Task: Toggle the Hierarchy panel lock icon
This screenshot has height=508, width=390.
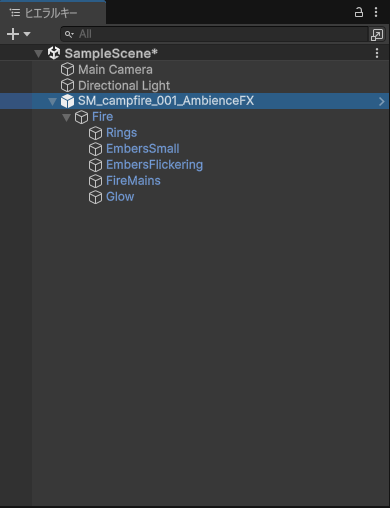Action: pyautogui.click(x=359, y=12)
